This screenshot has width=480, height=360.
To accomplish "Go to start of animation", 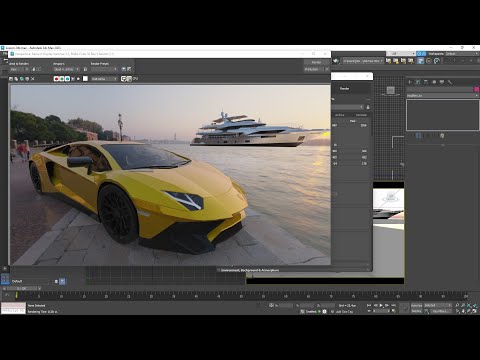I will [369, 305].
